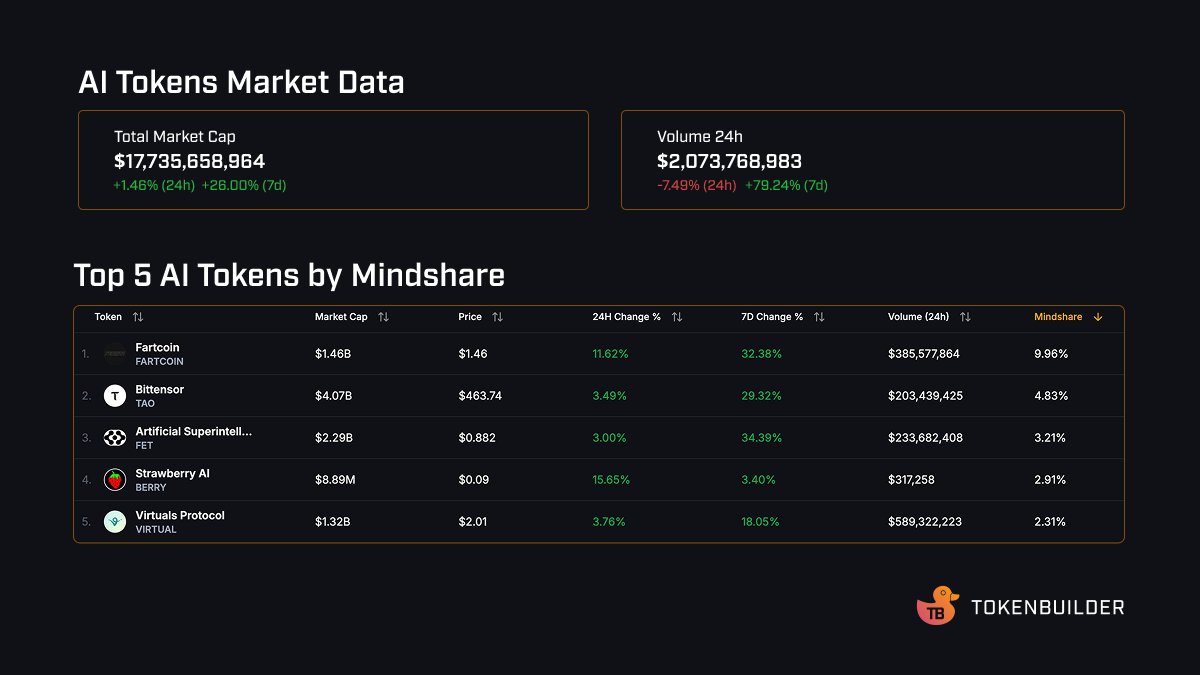Viewport: 1200px width, 675px height.
Task: Click the TOKENBUILDER brand text
Action: pyautogui.click(x=1047, y=607)
